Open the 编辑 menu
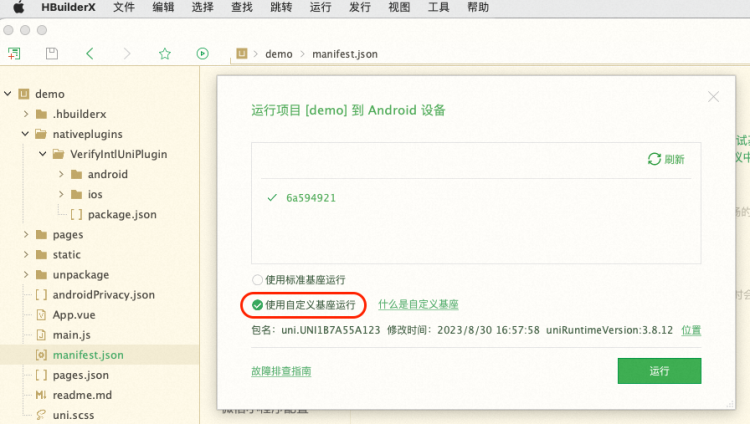 (163, 7)
